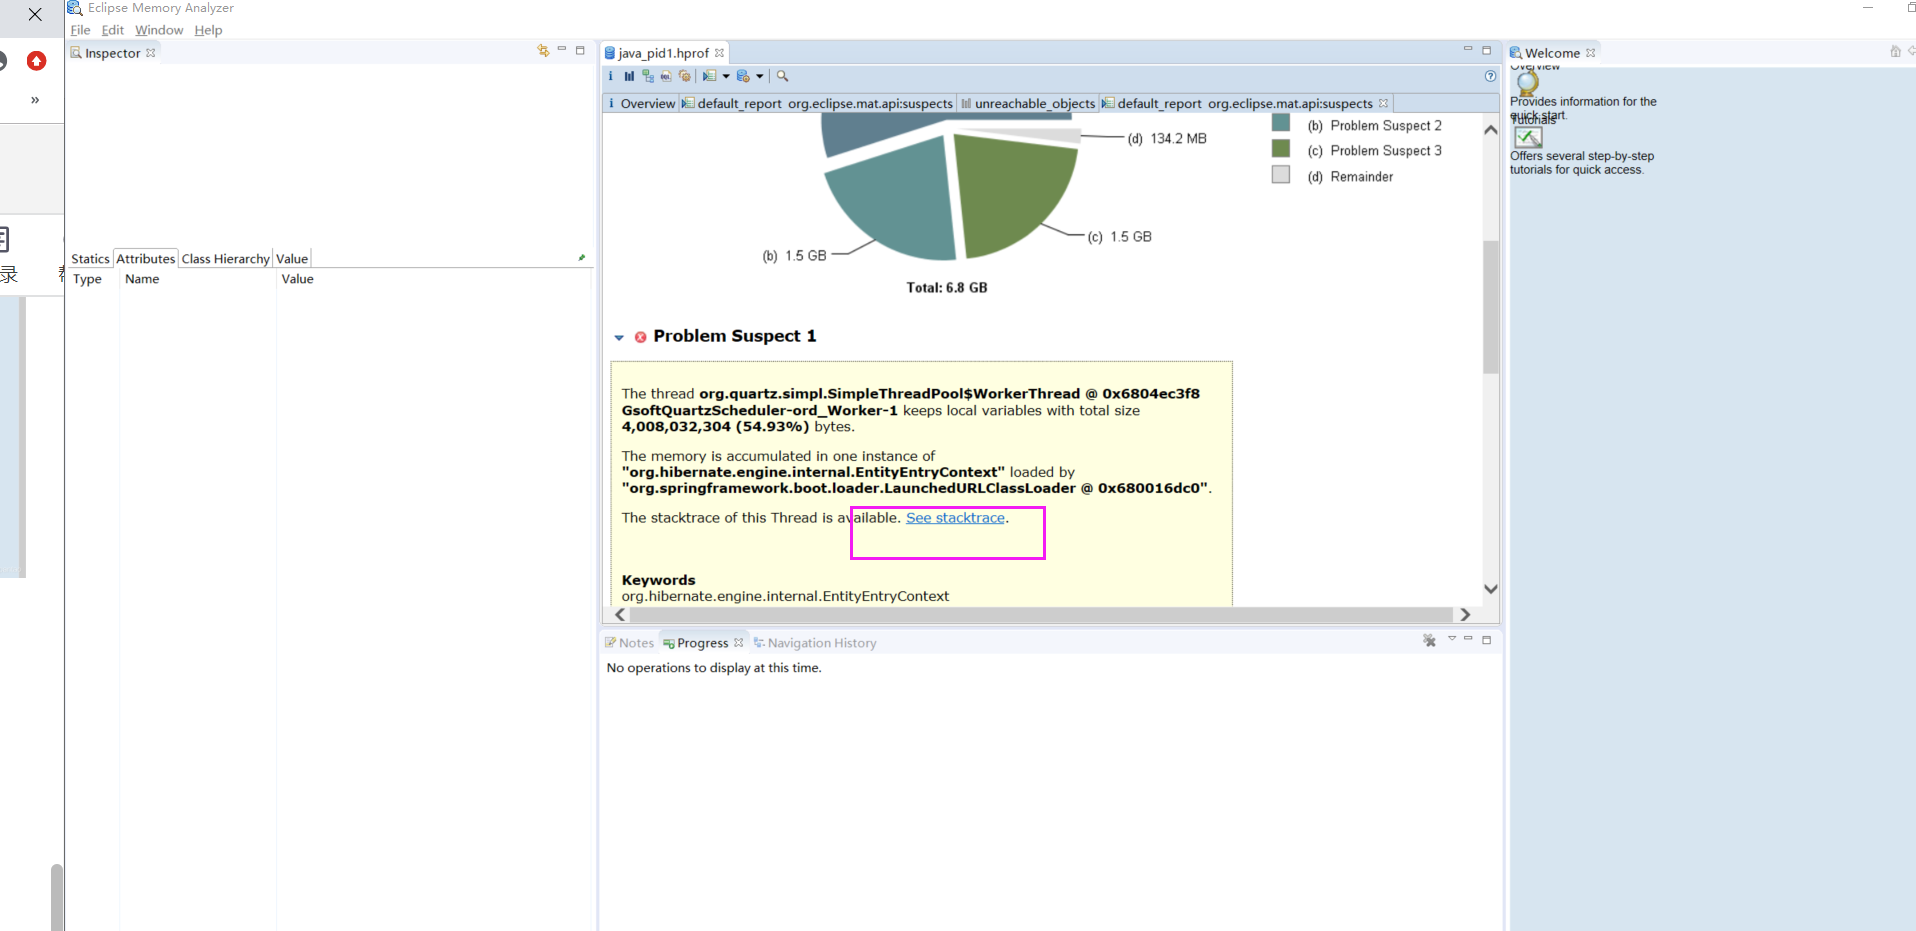Switch to the unreachable_objects tab
The width and height of the screenshot is (1916, 931).
pyautogui.click(x=1028, y=103)
